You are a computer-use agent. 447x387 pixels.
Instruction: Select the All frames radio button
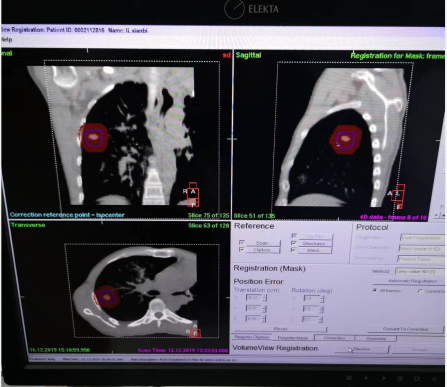click(375, 290)
